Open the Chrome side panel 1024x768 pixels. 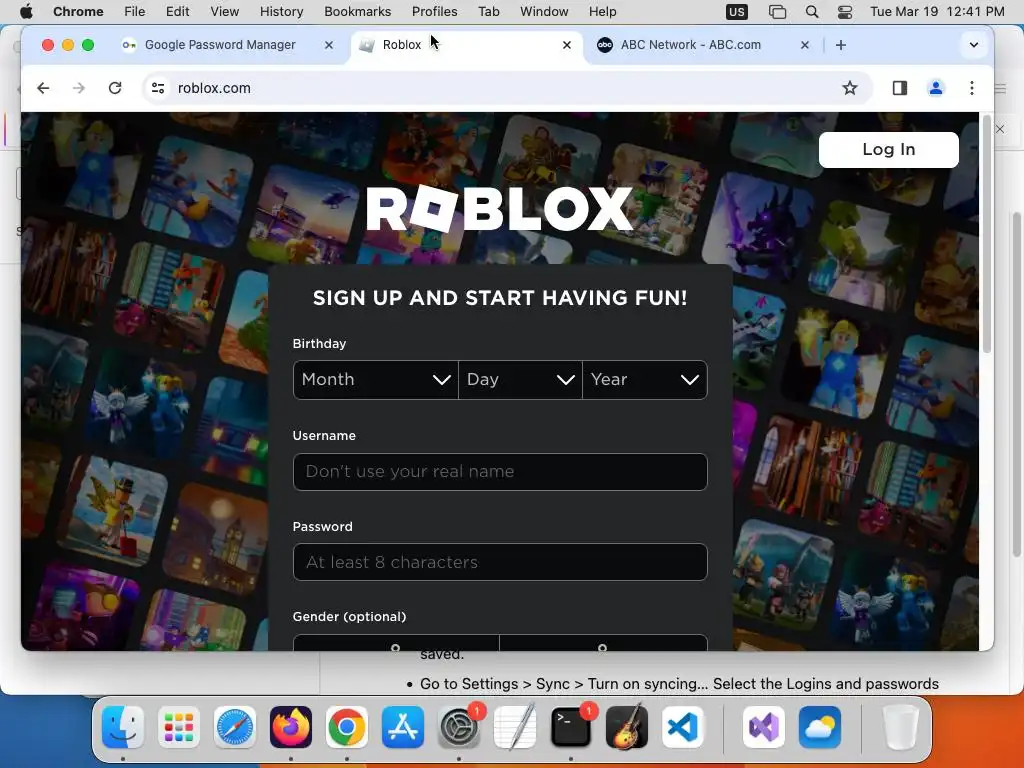(x=900, y=88)
